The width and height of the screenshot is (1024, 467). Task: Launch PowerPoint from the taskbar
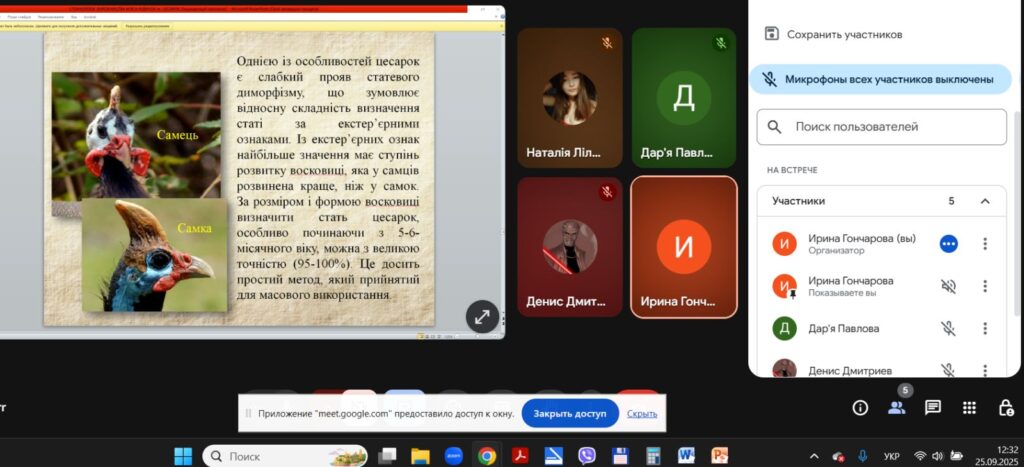tap(719, 456)
